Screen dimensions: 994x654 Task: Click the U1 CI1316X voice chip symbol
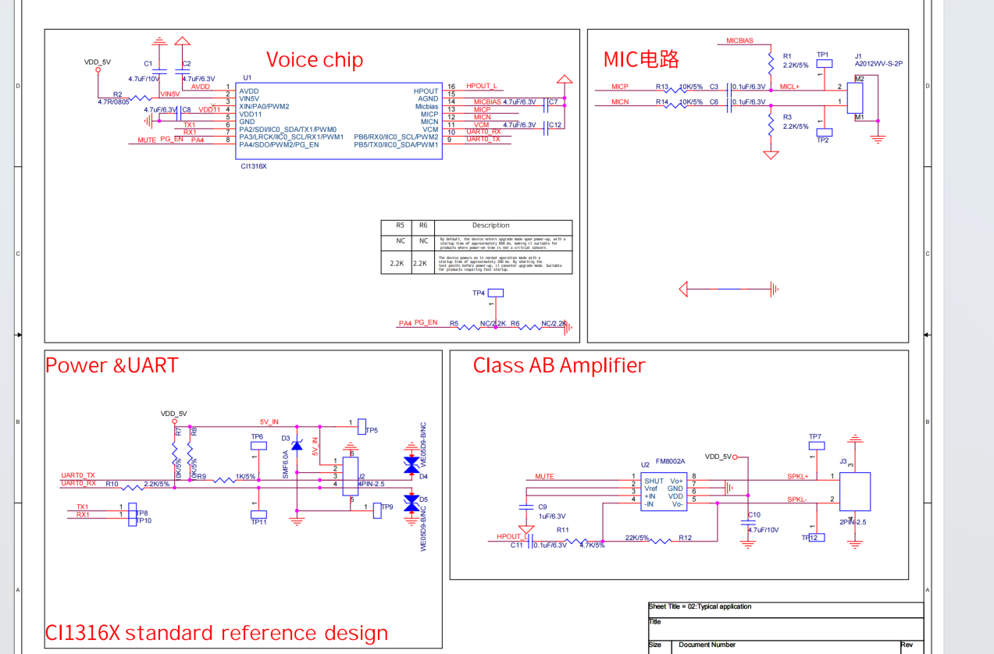pos(338,117)
